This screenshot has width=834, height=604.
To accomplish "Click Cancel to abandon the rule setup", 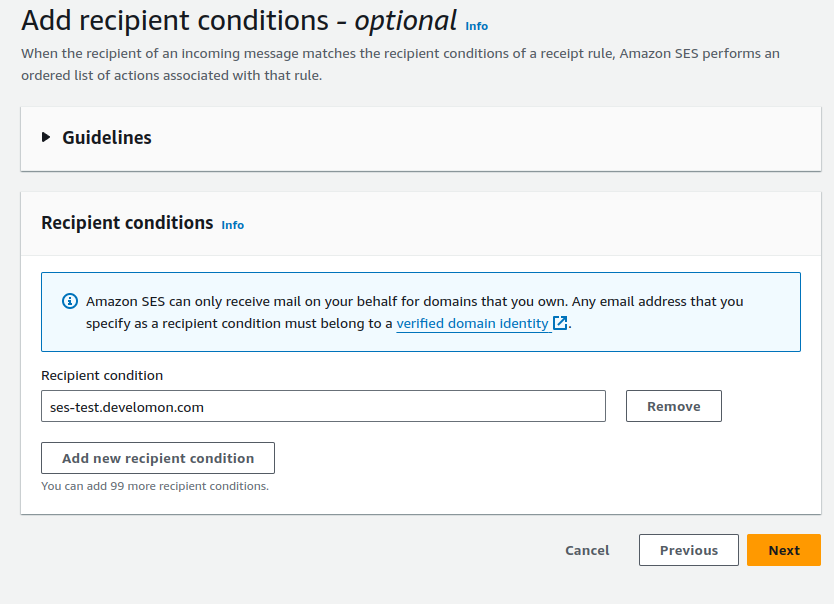I will [x=586, y=550].
